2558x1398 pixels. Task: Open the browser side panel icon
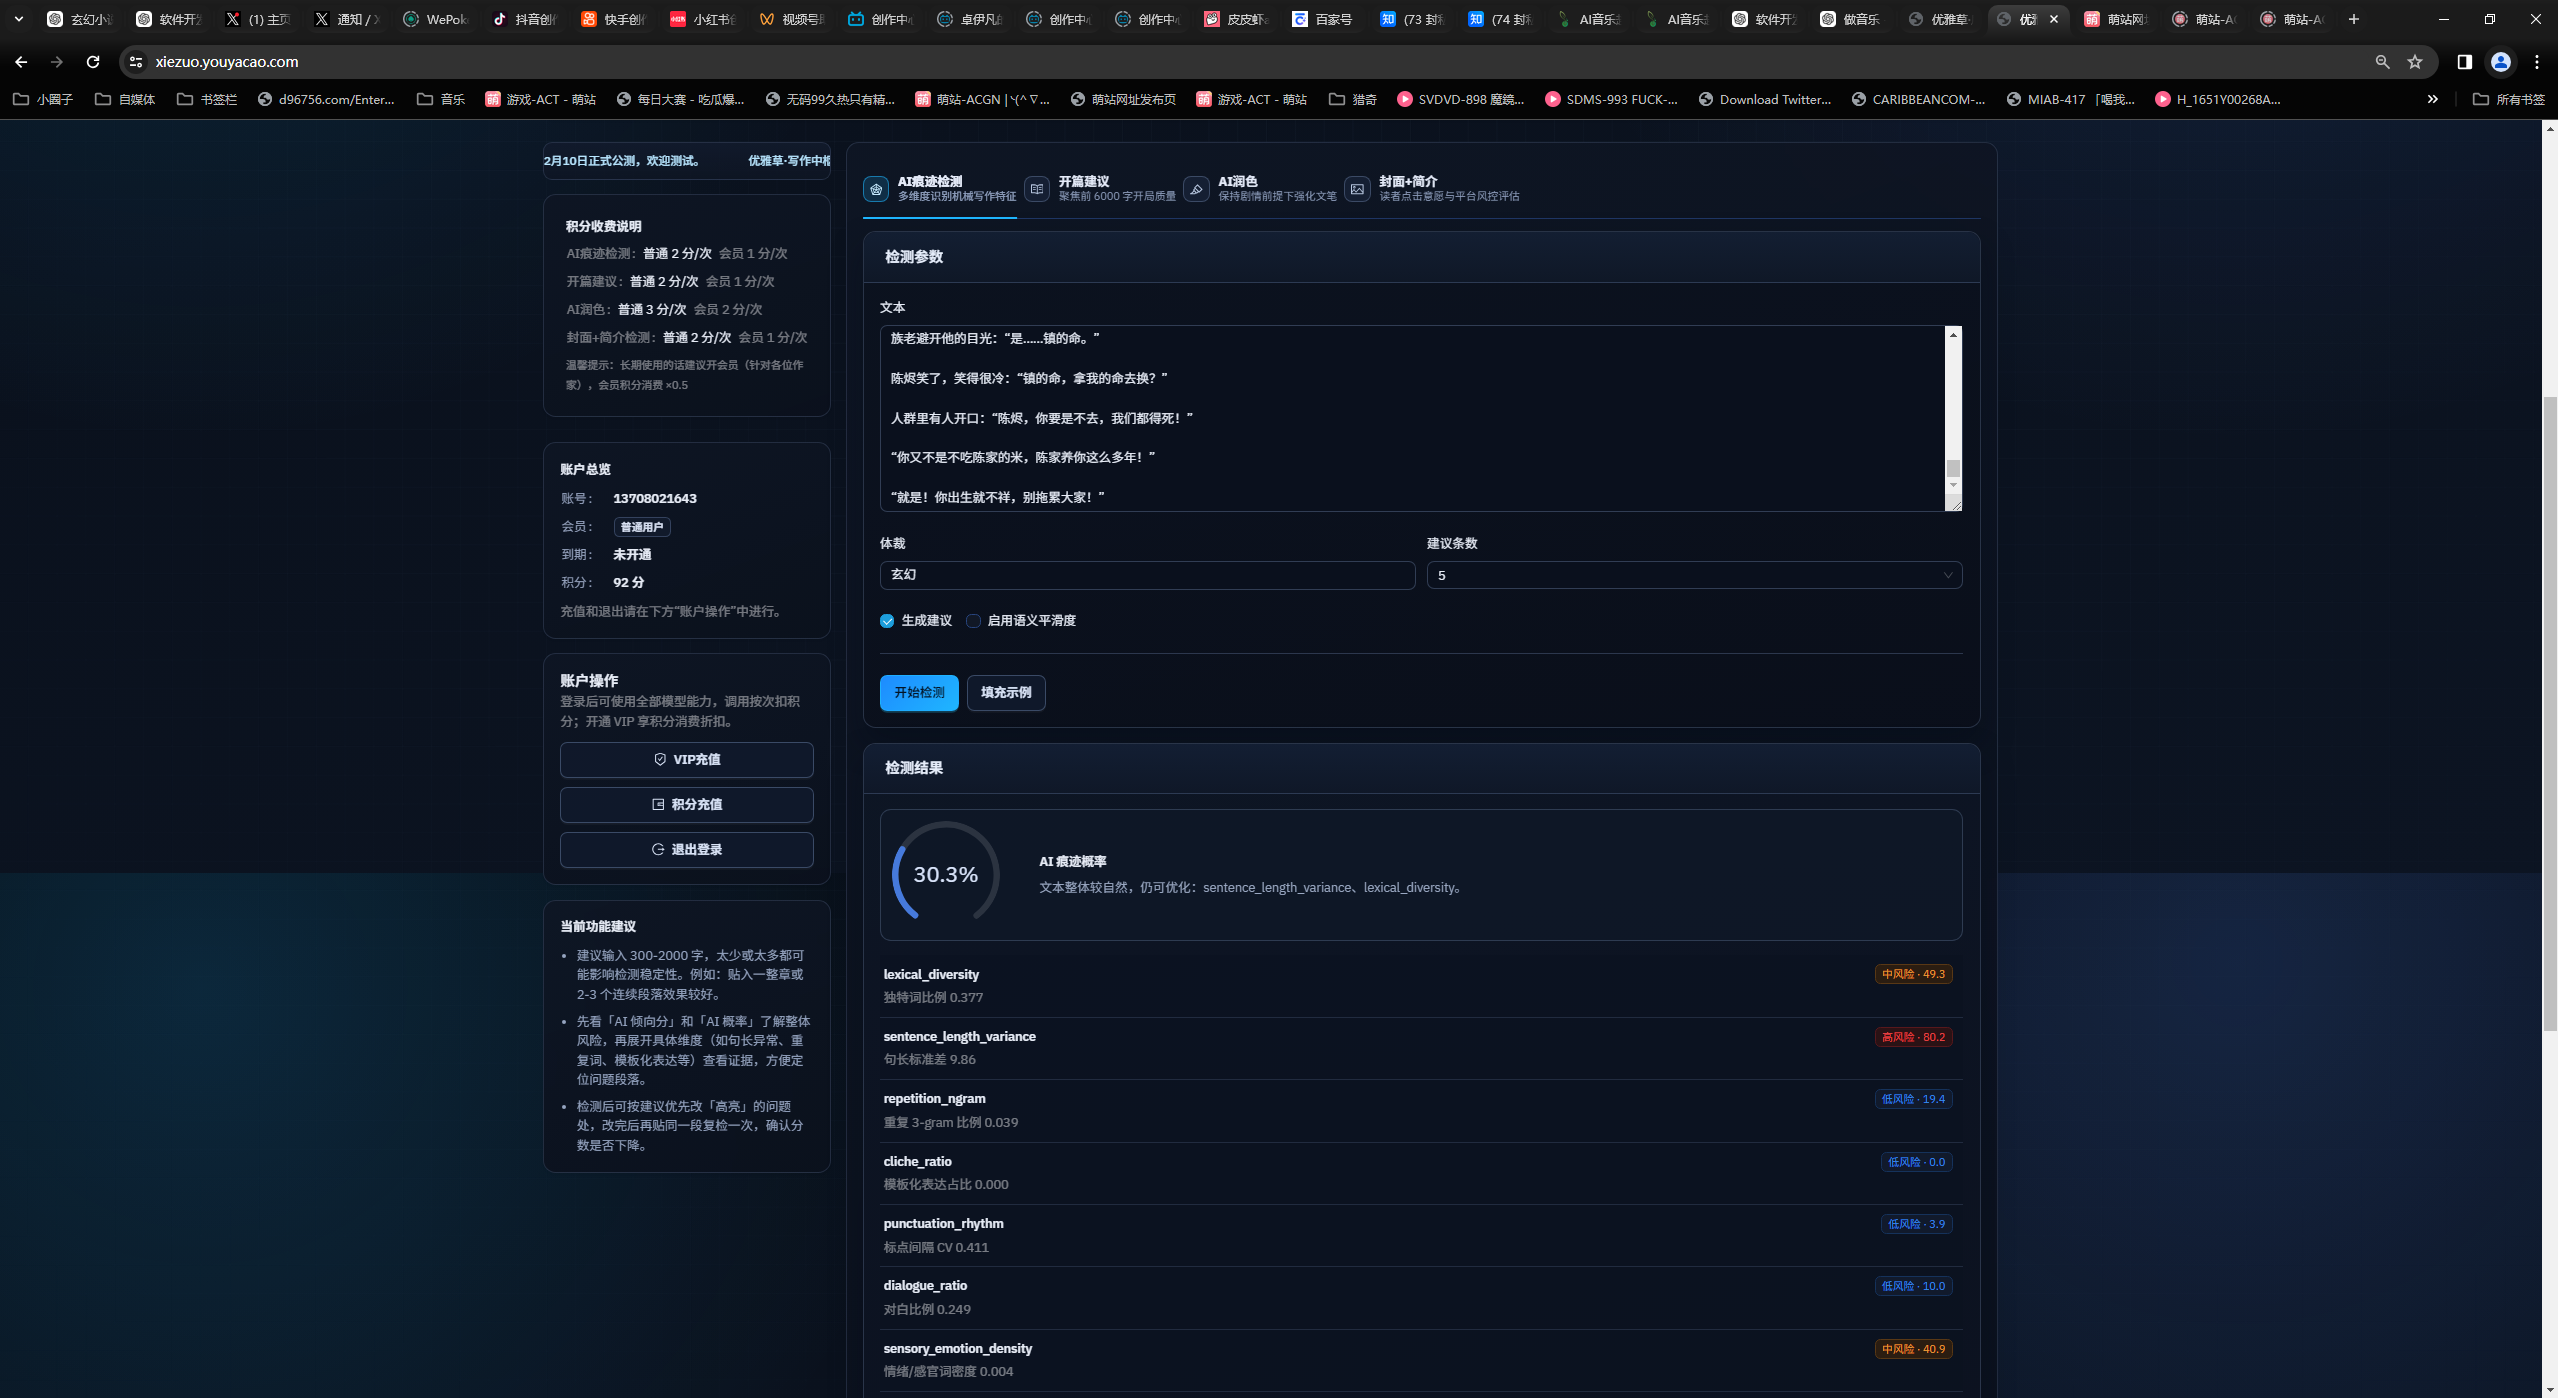[x=2464, y=62]
